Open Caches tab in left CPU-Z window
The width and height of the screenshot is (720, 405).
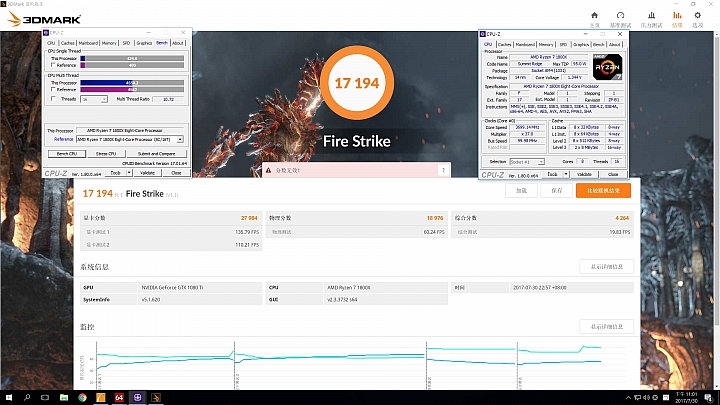coord(68,43)
